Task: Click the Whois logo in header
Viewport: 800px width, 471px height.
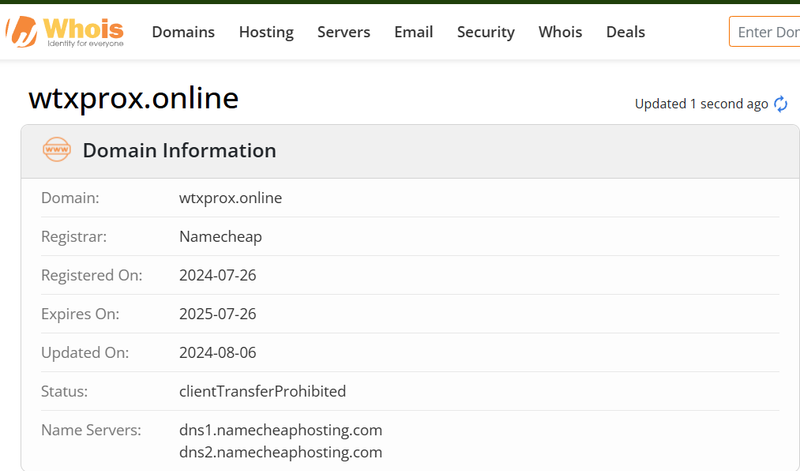Action: [65, 32]
